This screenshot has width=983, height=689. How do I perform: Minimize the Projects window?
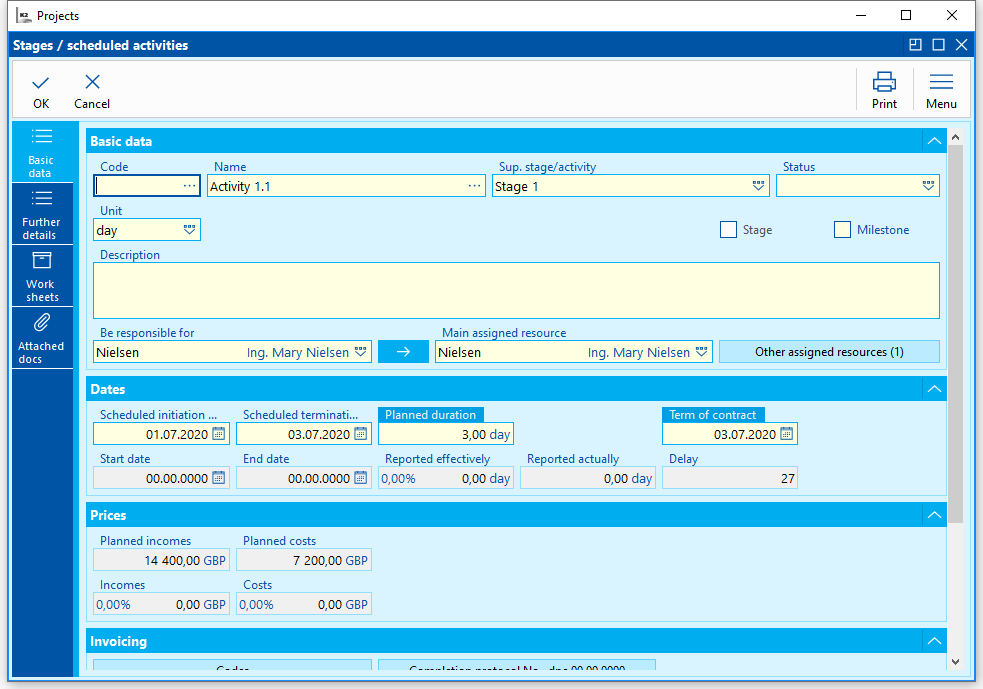861,15
